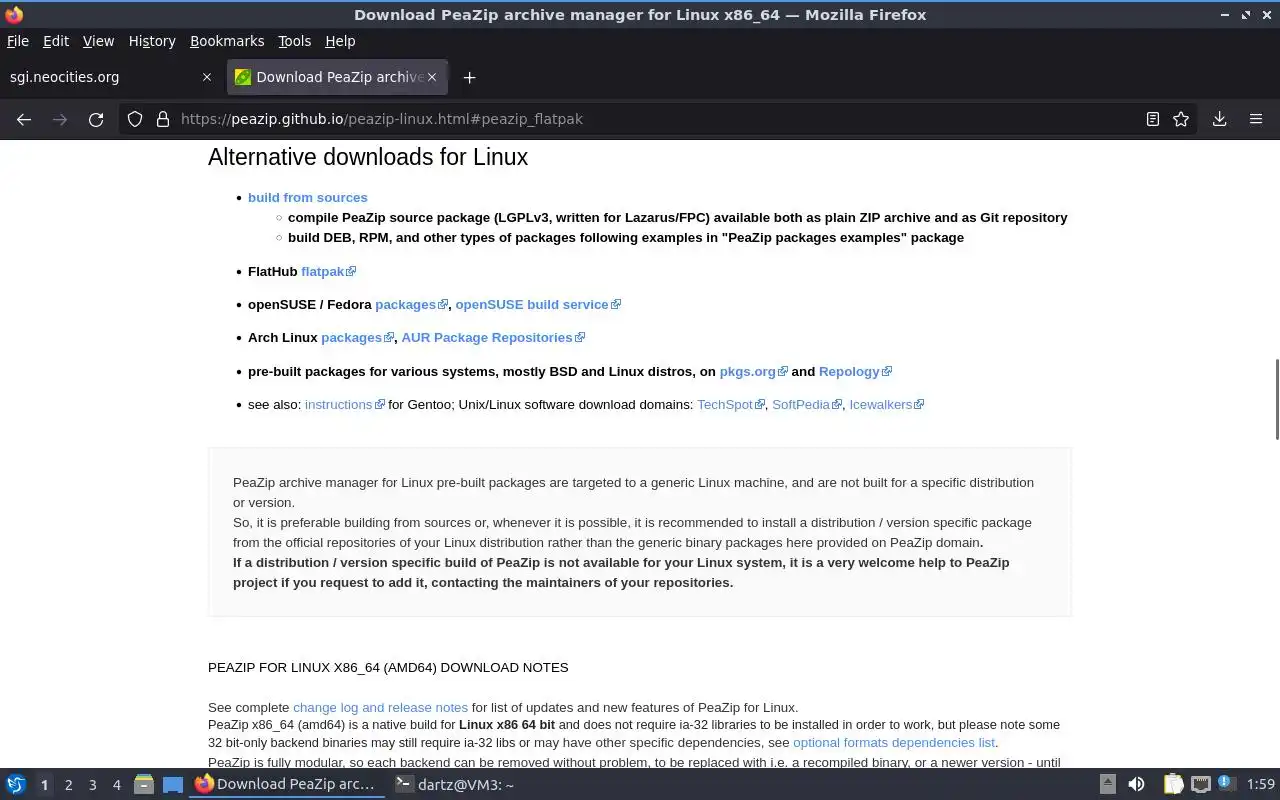Viewport: 1280px width, 800px height.
Task: Click 'PEAZIP FOR LINUX X86_64 (AMD64) DOWNLOAD NOTES' text
Action: (388, 667)
